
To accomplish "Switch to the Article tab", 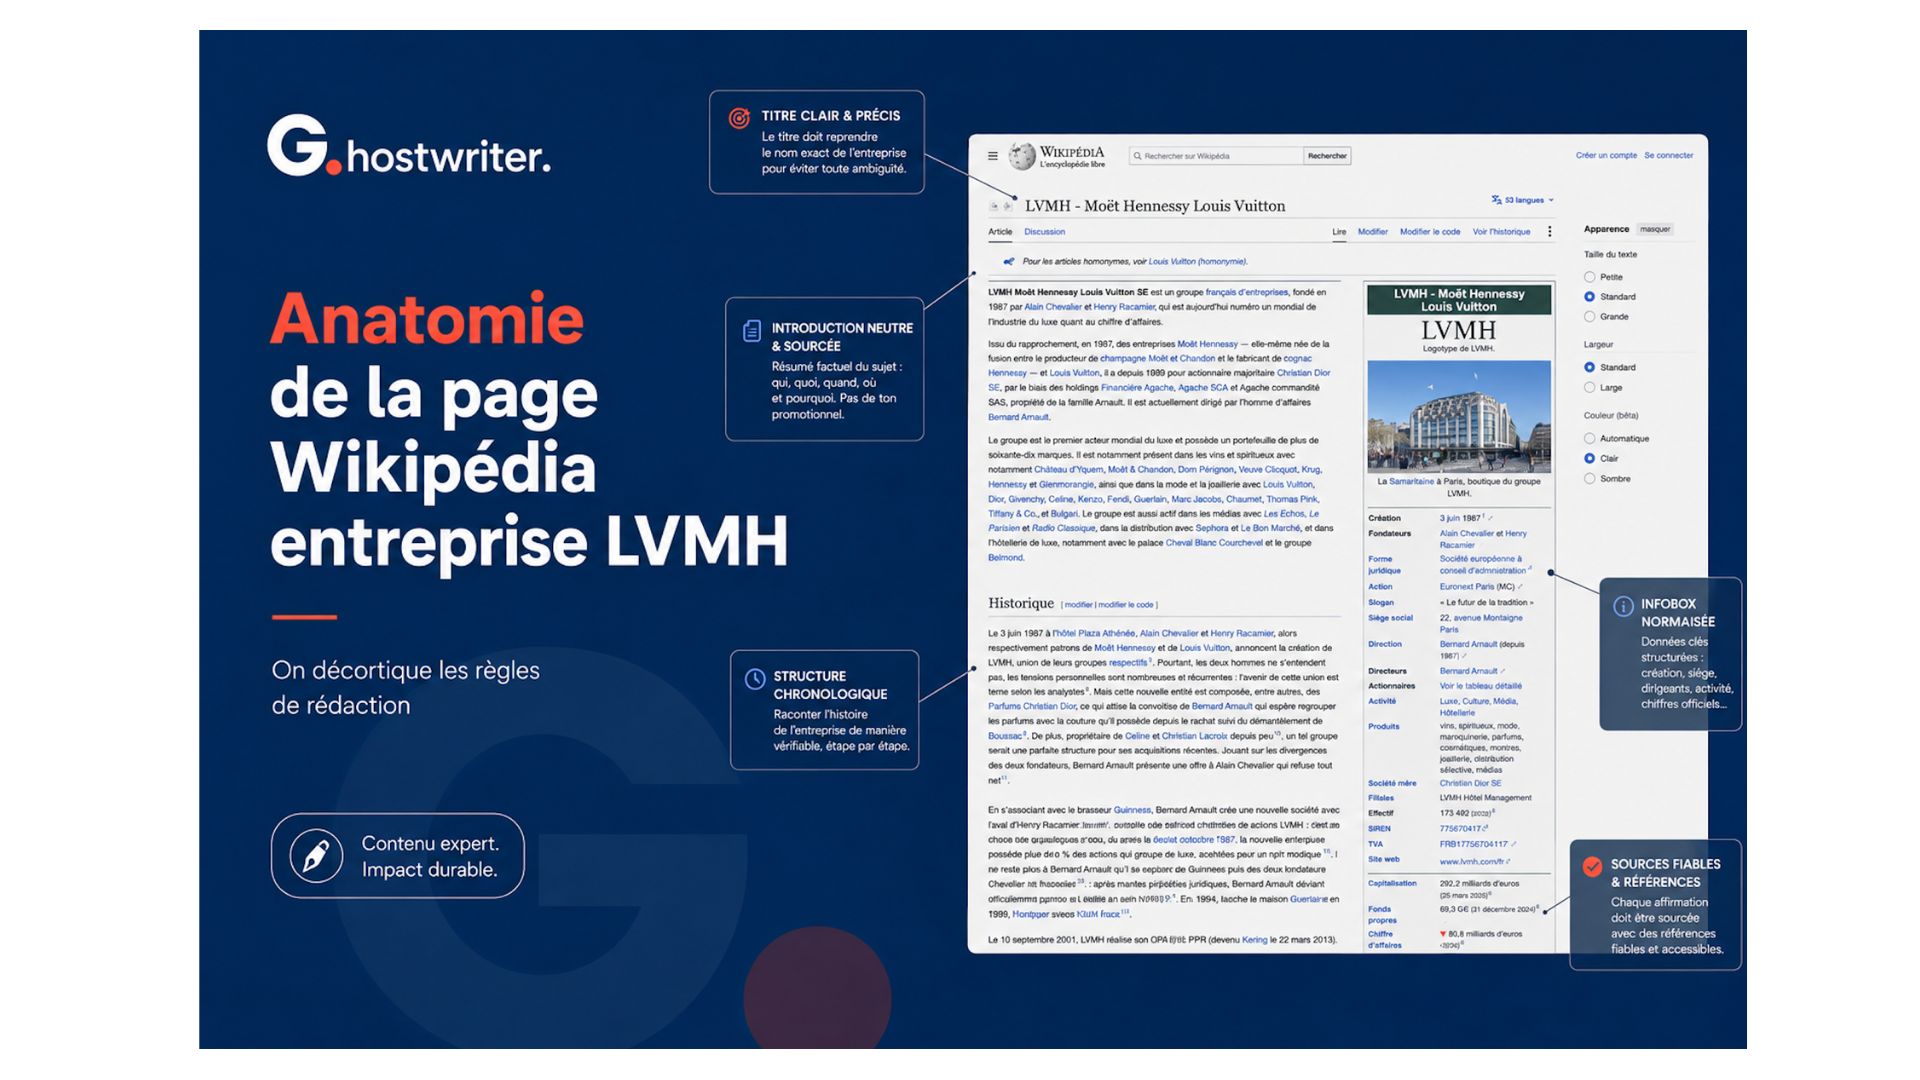I will pos(1000,232).
